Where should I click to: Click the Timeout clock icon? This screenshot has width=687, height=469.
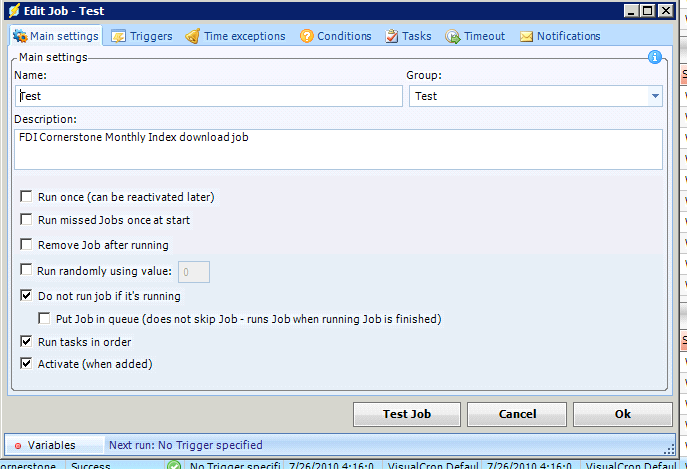point(453,36)
